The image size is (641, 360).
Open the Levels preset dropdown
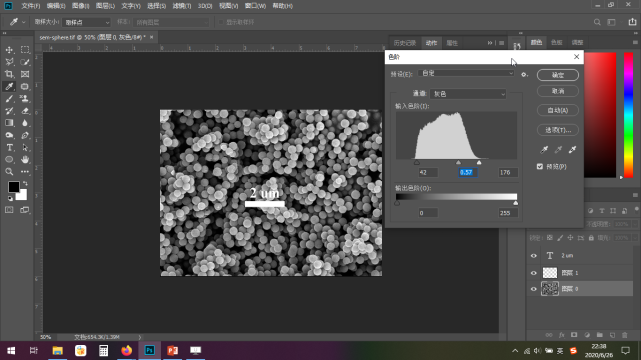point(466,73)
